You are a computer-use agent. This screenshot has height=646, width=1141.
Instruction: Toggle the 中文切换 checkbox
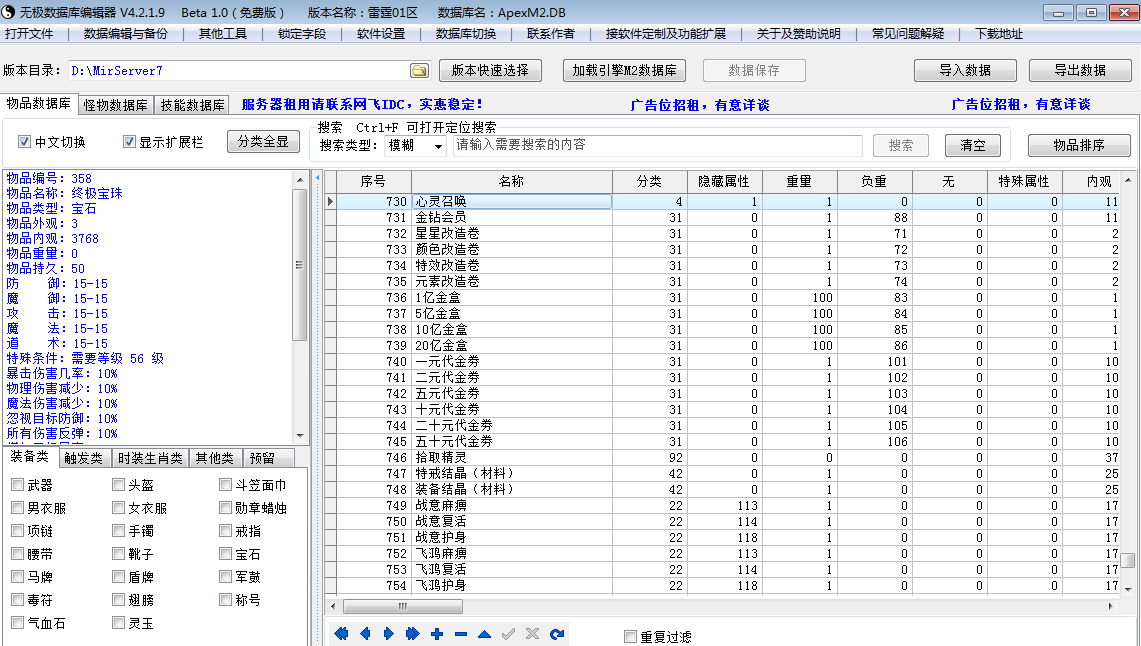tap(24, 142)
